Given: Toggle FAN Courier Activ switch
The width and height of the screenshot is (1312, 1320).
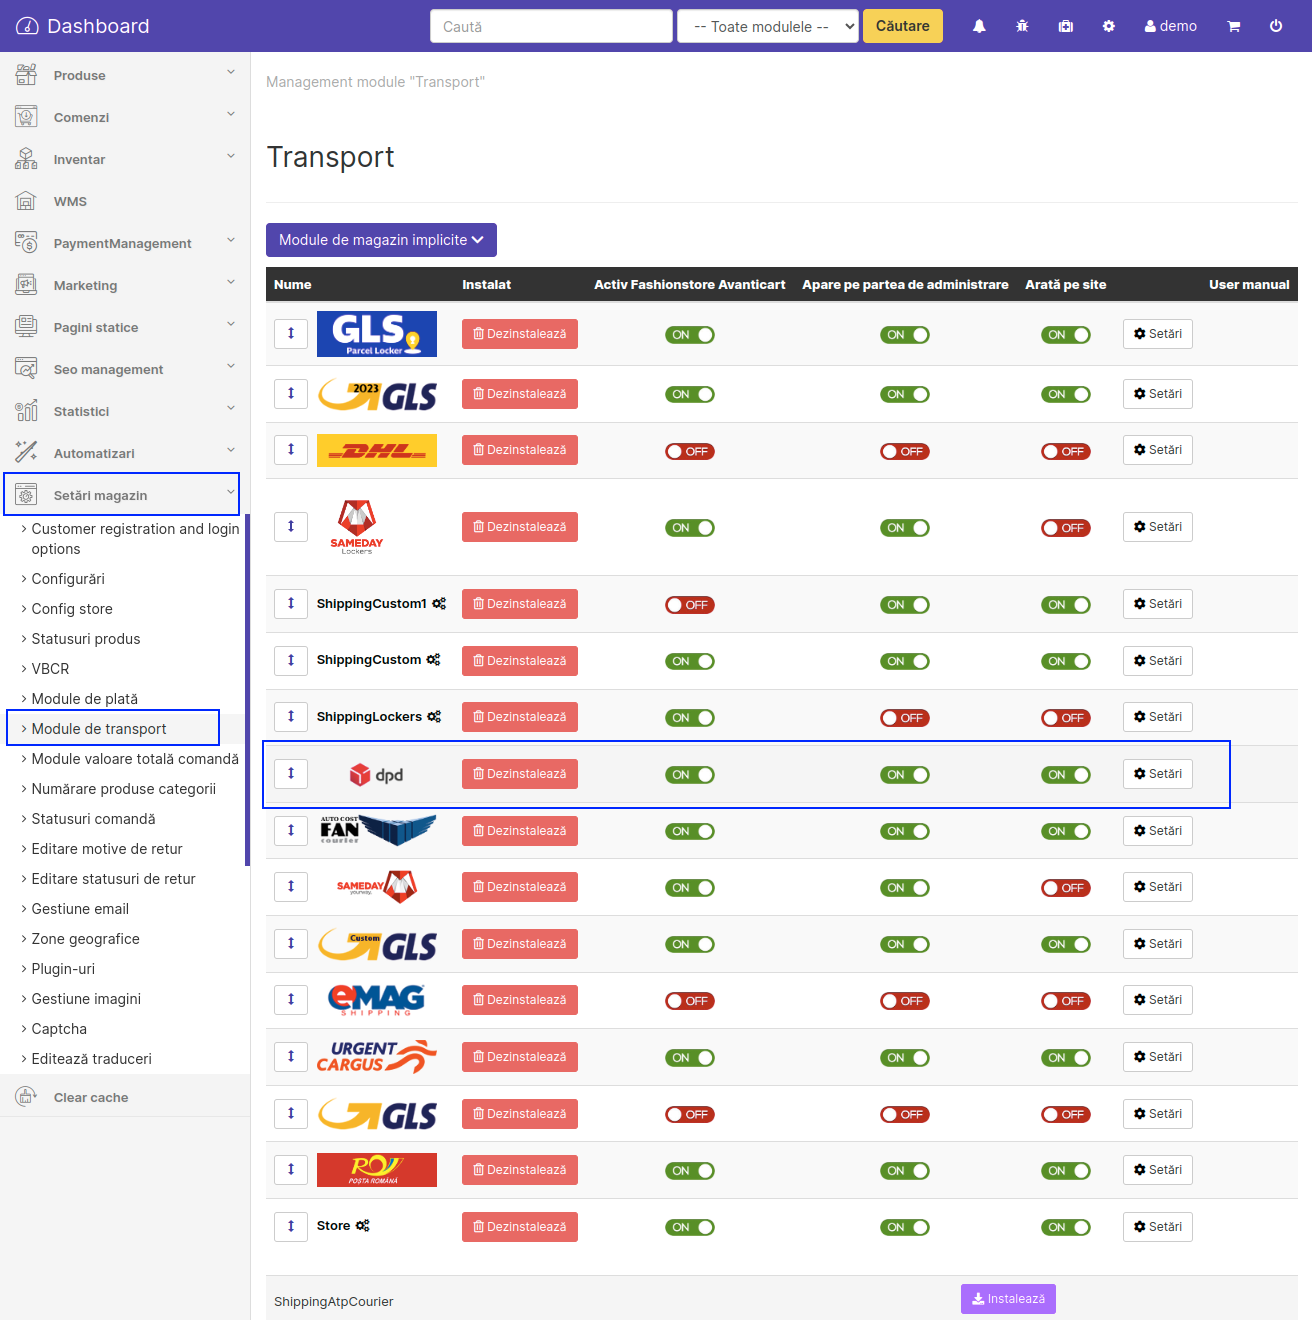Looking at the screenshot, I should 690,831.
